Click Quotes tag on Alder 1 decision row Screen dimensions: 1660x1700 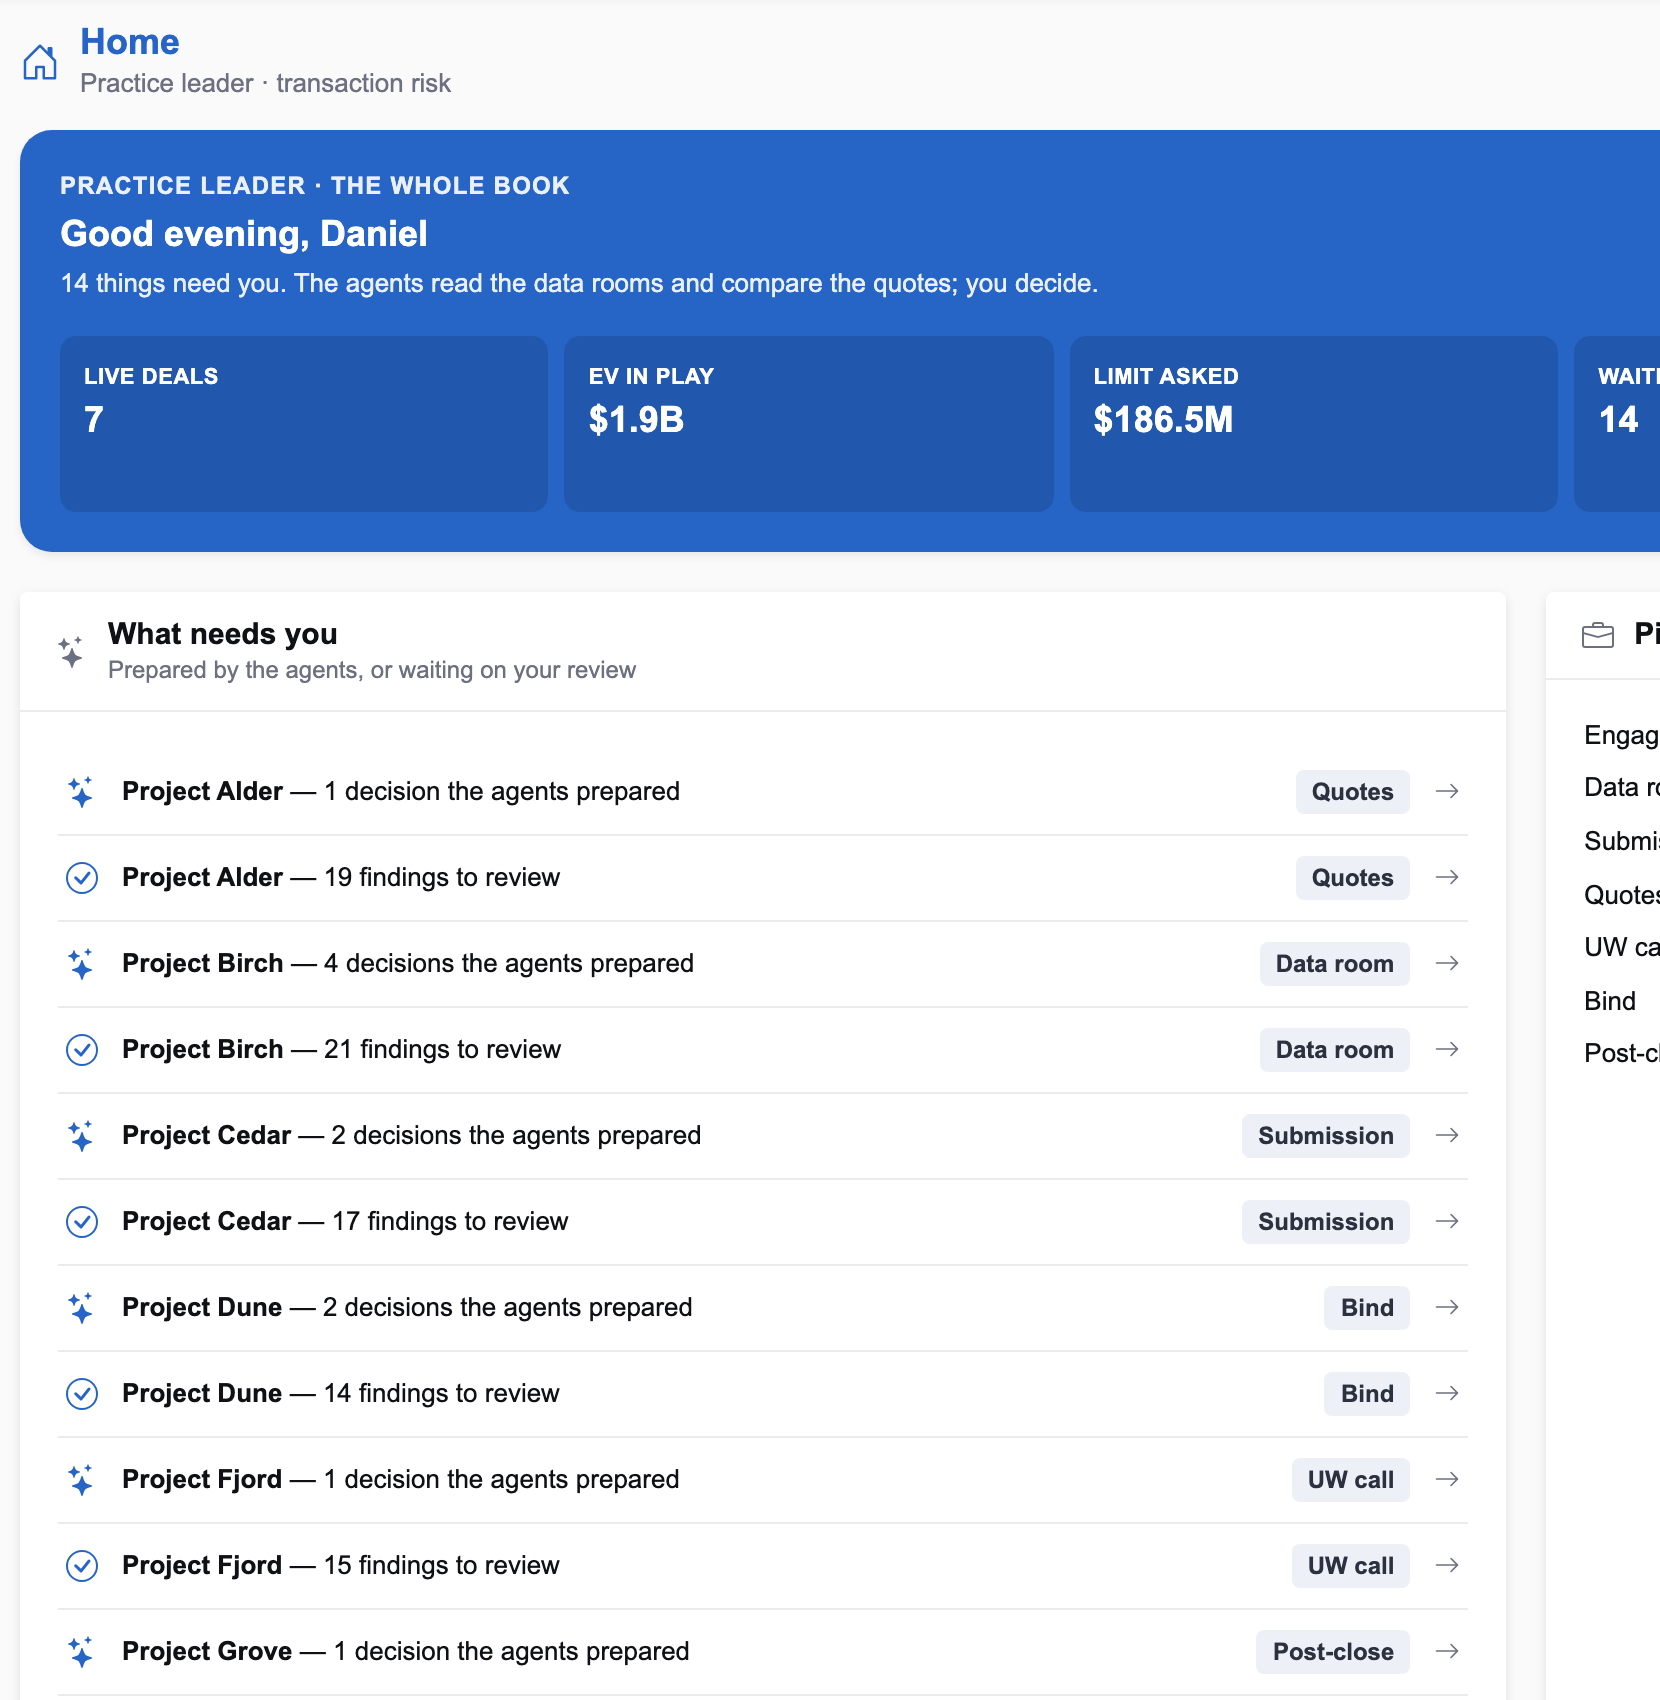(x=1352, y=792)
